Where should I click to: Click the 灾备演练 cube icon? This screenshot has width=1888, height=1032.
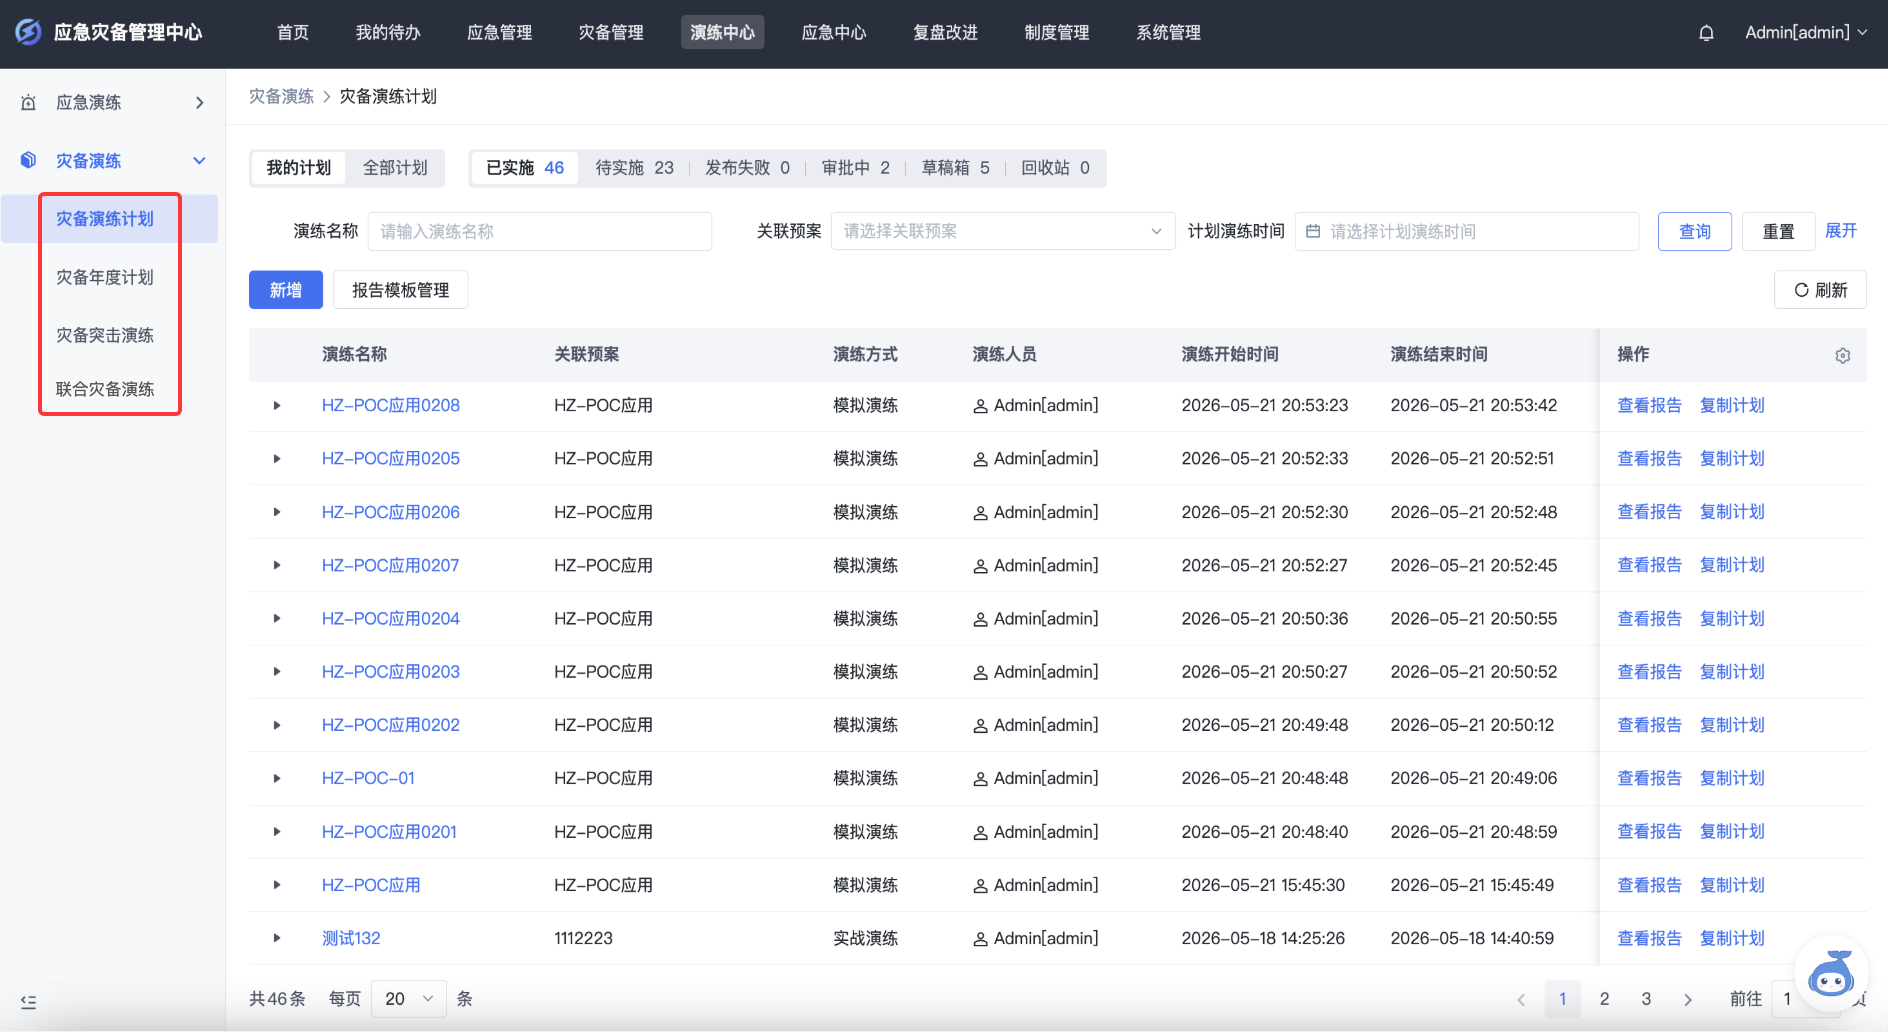(x=29, y=160)
